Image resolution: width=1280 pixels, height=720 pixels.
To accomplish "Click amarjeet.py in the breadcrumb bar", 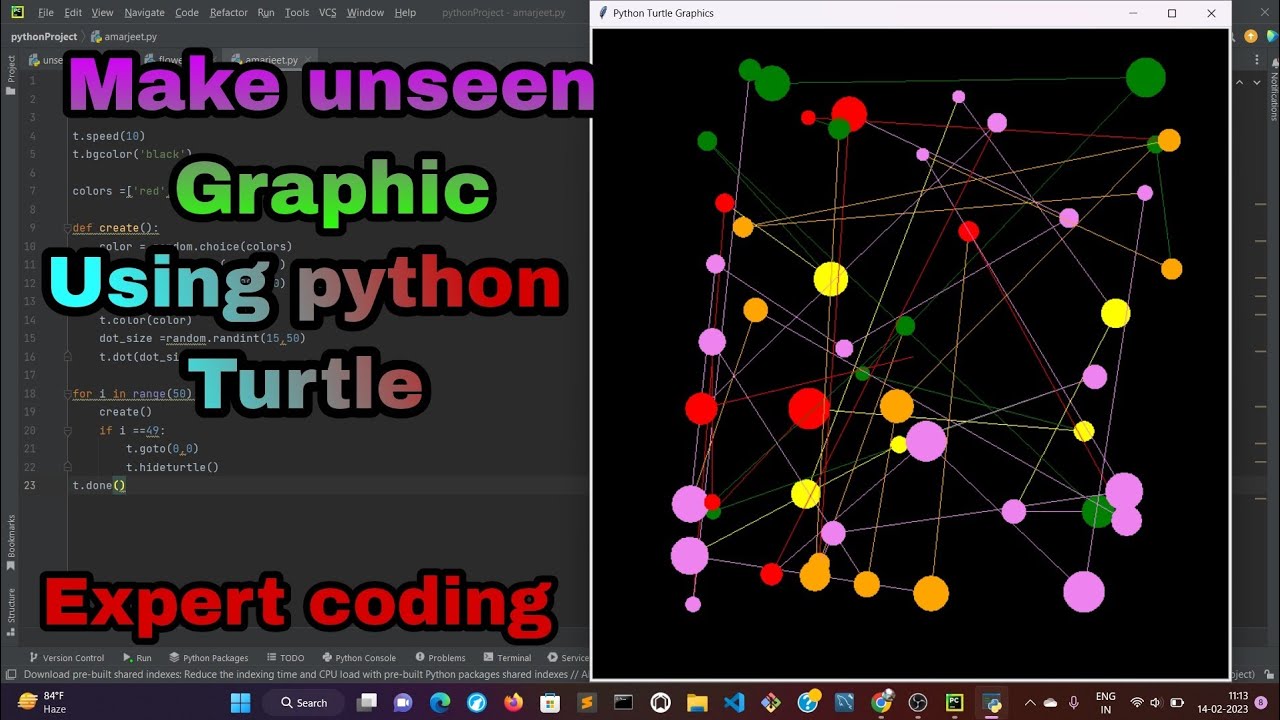I will point(124,37).
